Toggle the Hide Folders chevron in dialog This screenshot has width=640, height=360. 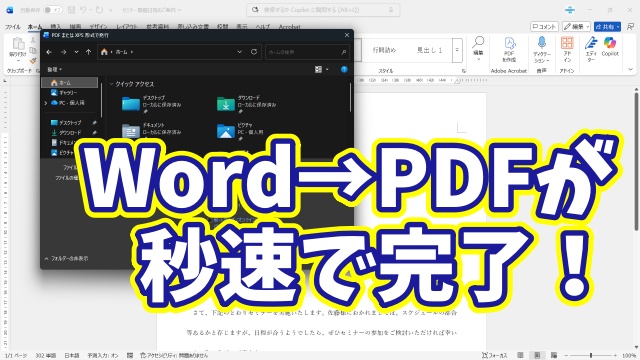tap(47, 258)
